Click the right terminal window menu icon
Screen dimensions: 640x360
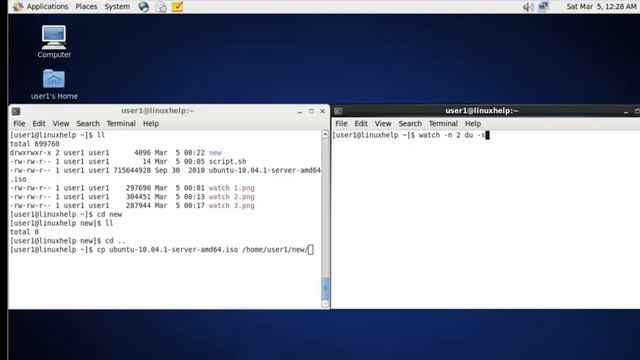(x=338, y=111)
